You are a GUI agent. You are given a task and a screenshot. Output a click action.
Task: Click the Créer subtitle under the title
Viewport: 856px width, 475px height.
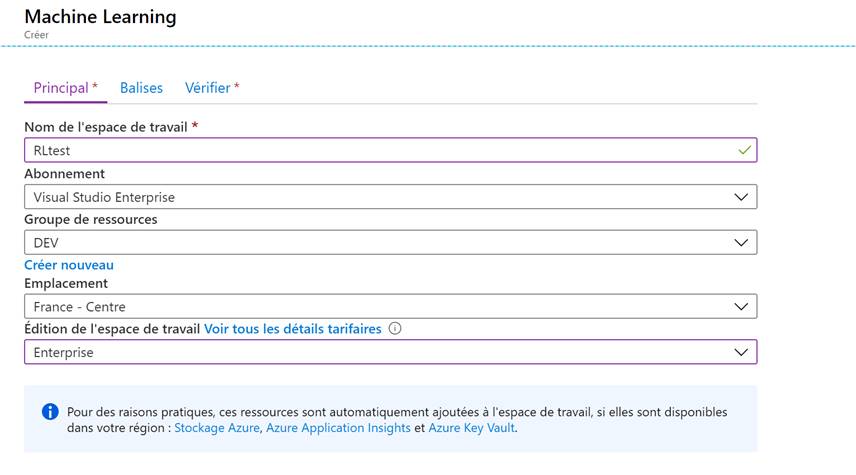pyautogui.click(x=36, y=35)
